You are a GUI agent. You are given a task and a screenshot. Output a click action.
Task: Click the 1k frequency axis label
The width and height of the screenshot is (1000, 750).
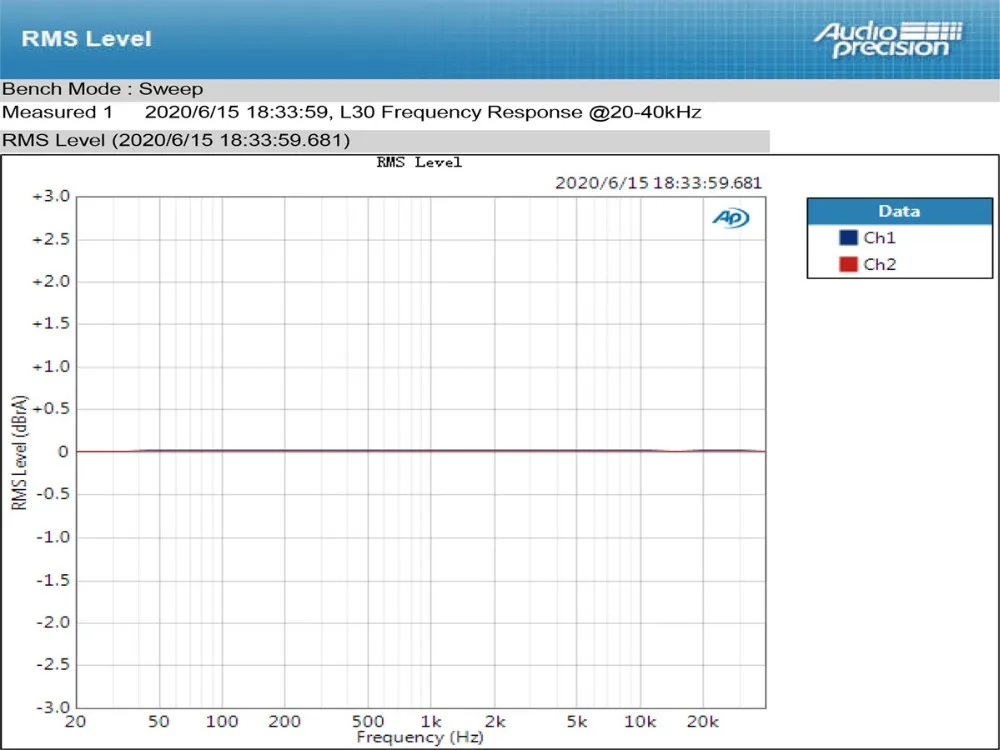click(x=431, y=722)
